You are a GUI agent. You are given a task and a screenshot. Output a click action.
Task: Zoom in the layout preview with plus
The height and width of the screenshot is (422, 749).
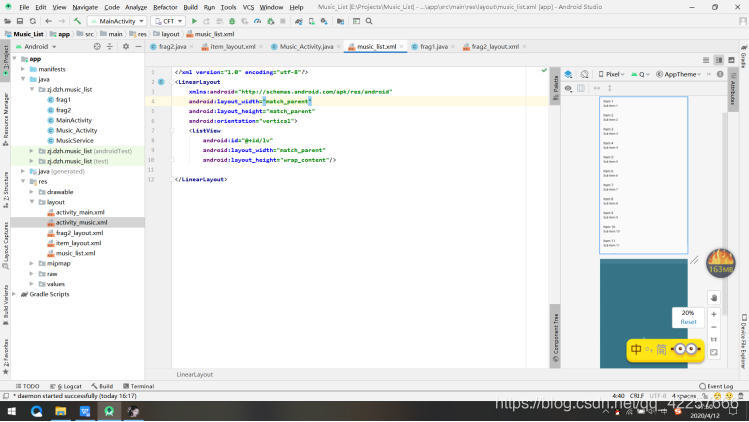pyautogui.click(x=713, y=314)
